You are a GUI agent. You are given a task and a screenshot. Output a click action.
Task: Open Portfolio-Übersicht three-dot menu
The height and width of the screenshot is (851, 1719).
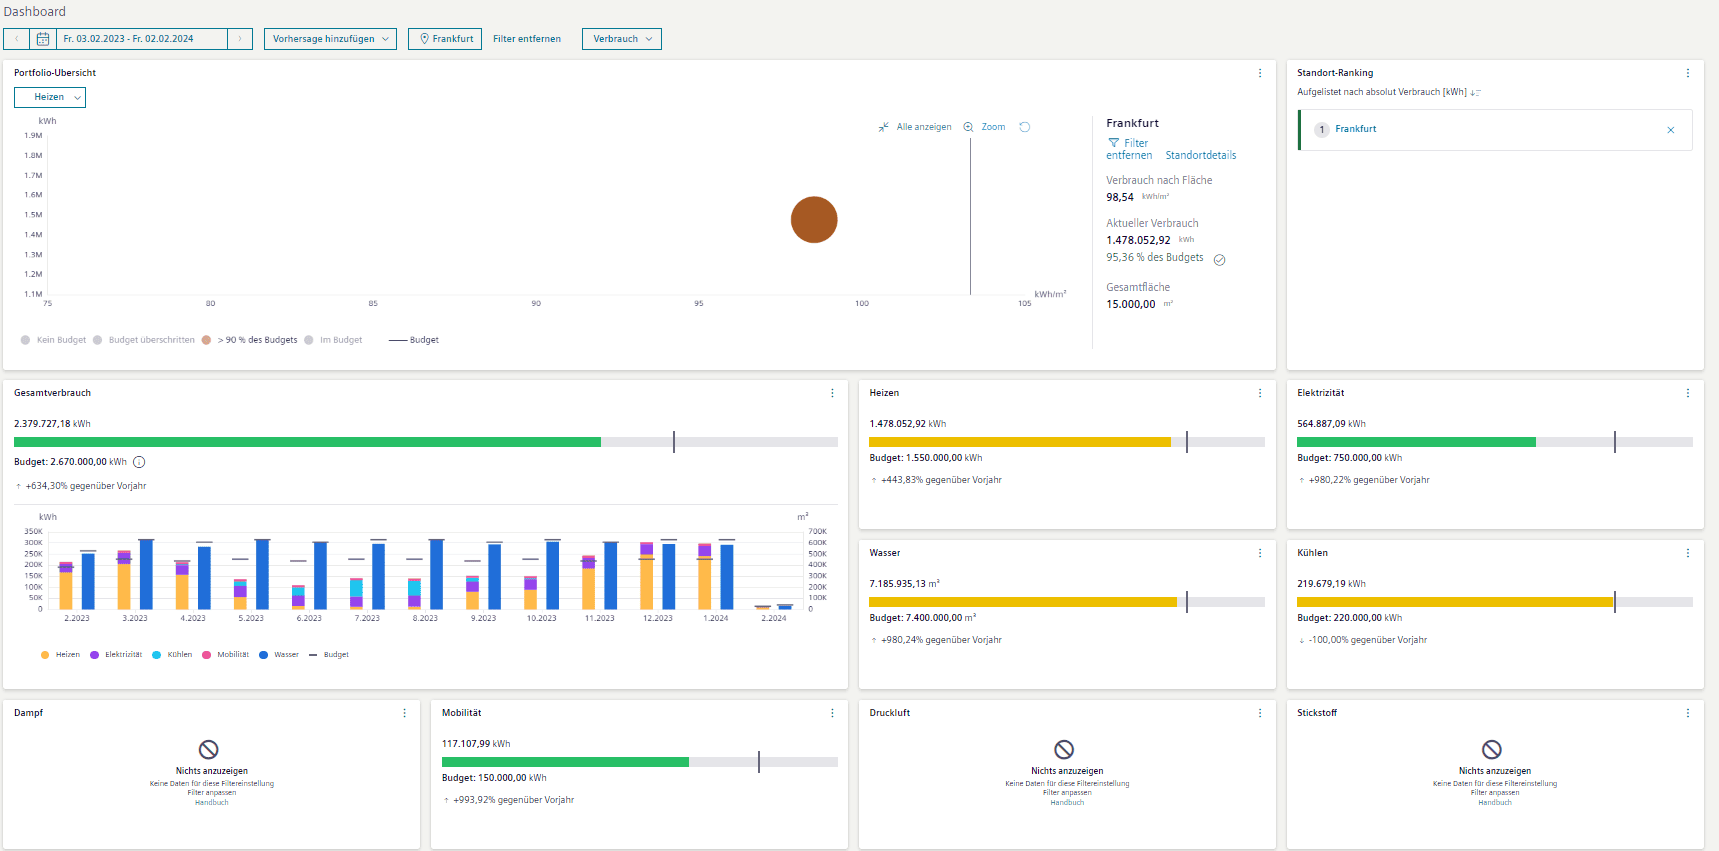[1260, 73]
